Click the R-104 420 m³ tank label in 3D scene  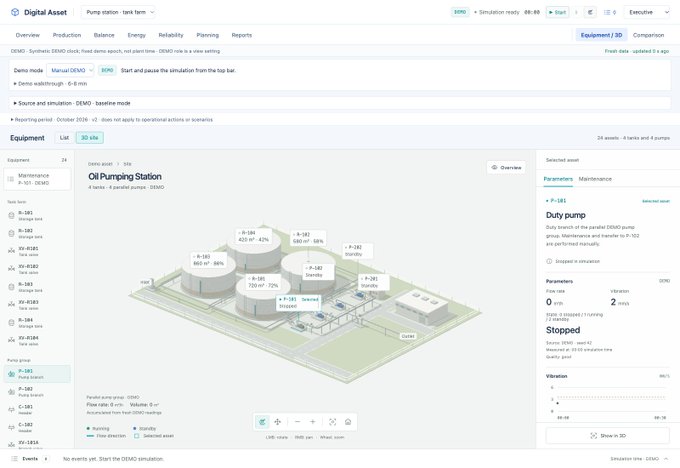point(254,236)
